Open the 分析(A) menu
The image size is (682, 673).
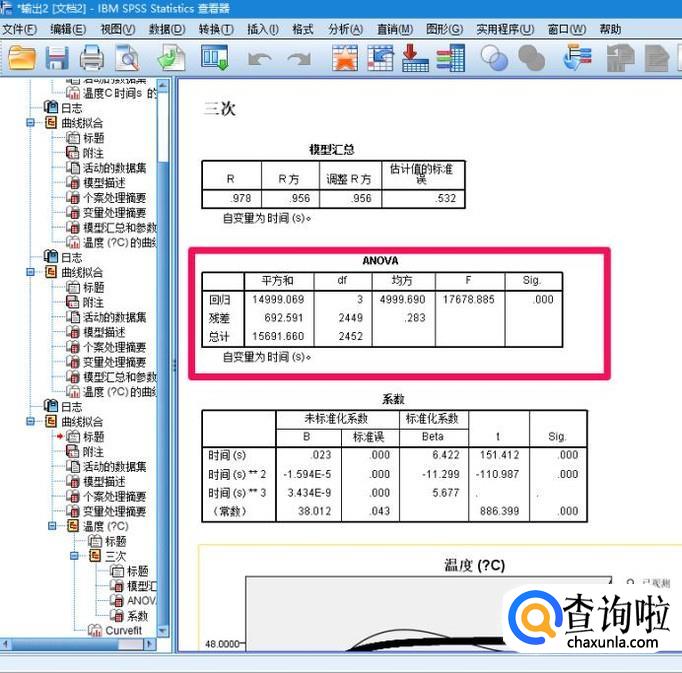coord(346,30)
